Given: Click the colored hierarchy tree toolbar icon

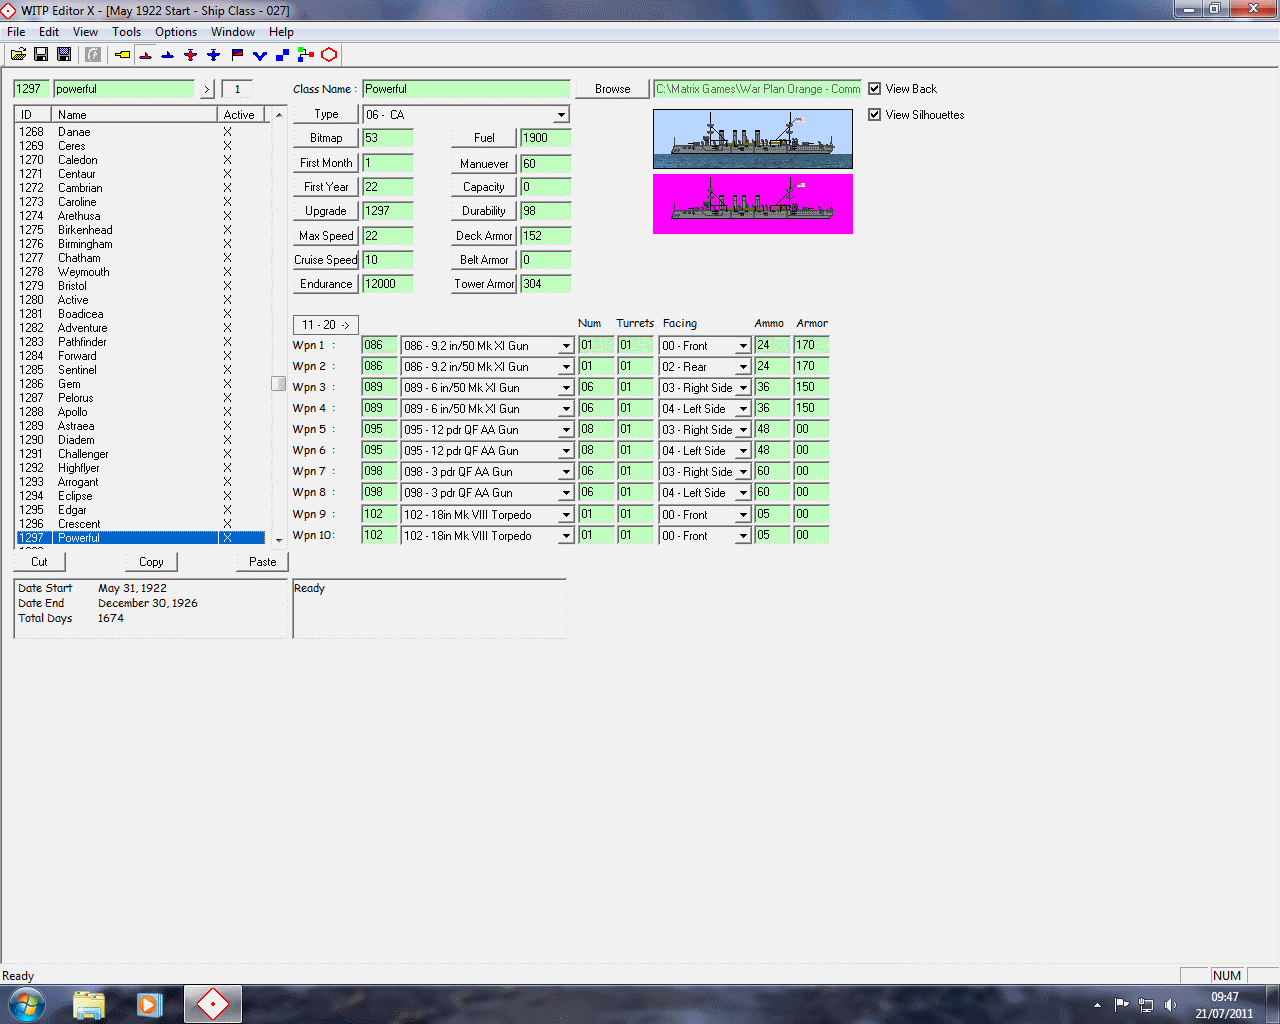Looking at the screenshot, I should (306, 54).
